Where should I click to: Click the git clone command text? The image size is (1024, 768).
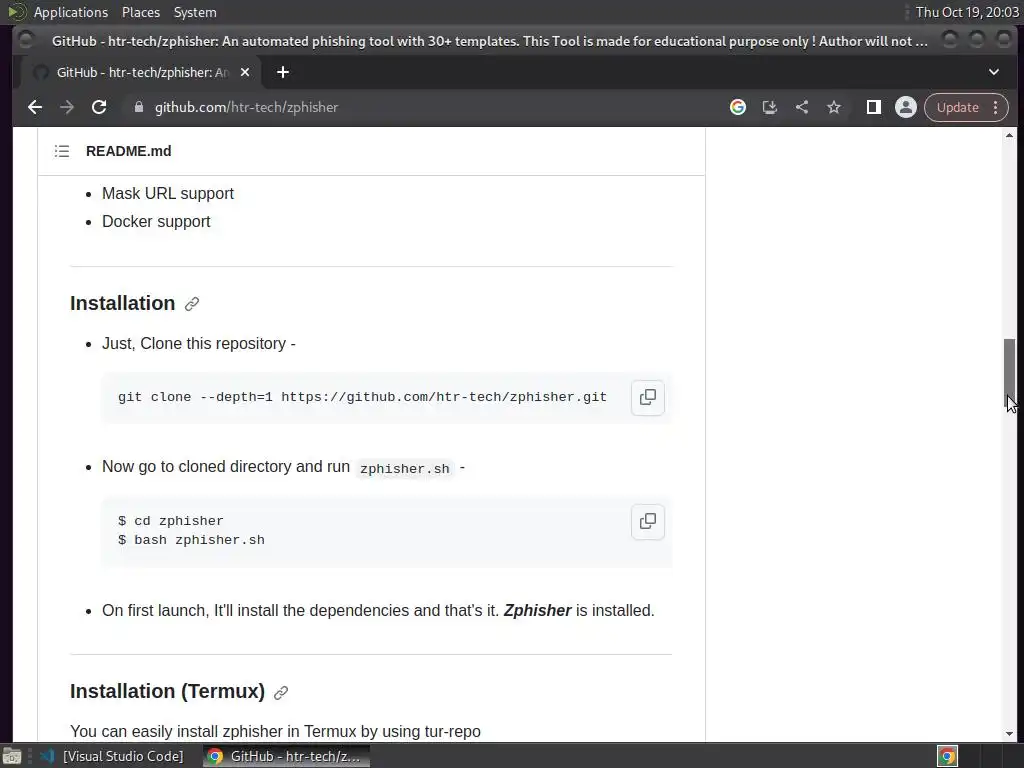(x=362, y=397)
